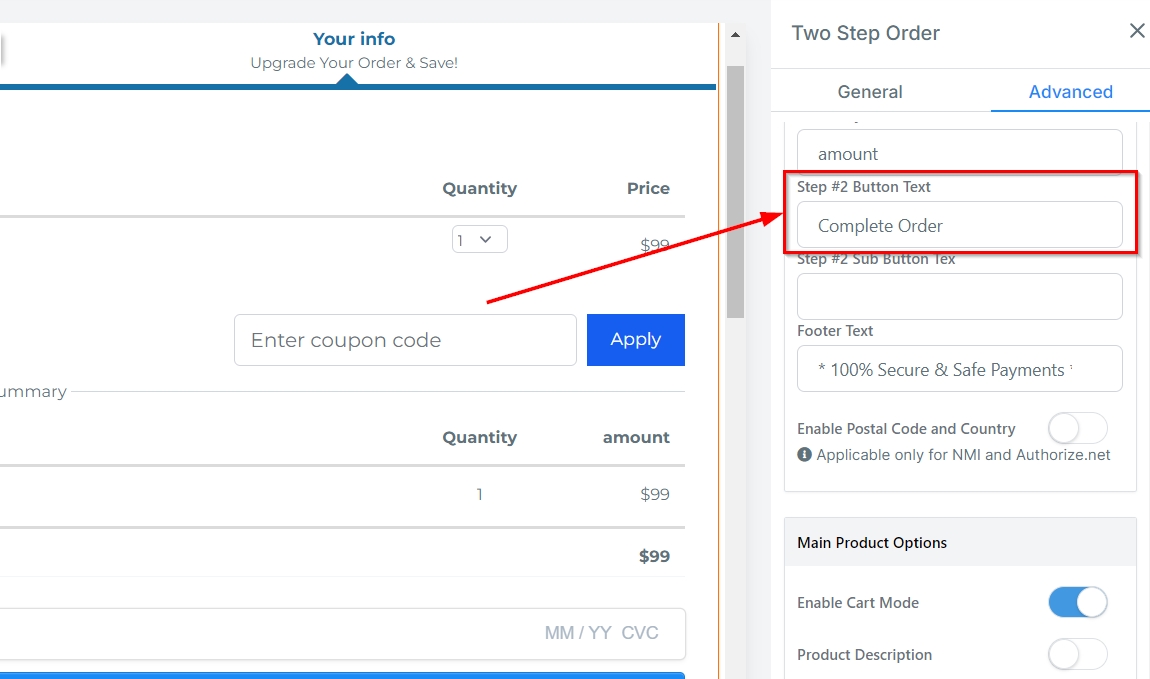Open the product Quantity dropdown
1150x679 pixels.
click(479, 240)
